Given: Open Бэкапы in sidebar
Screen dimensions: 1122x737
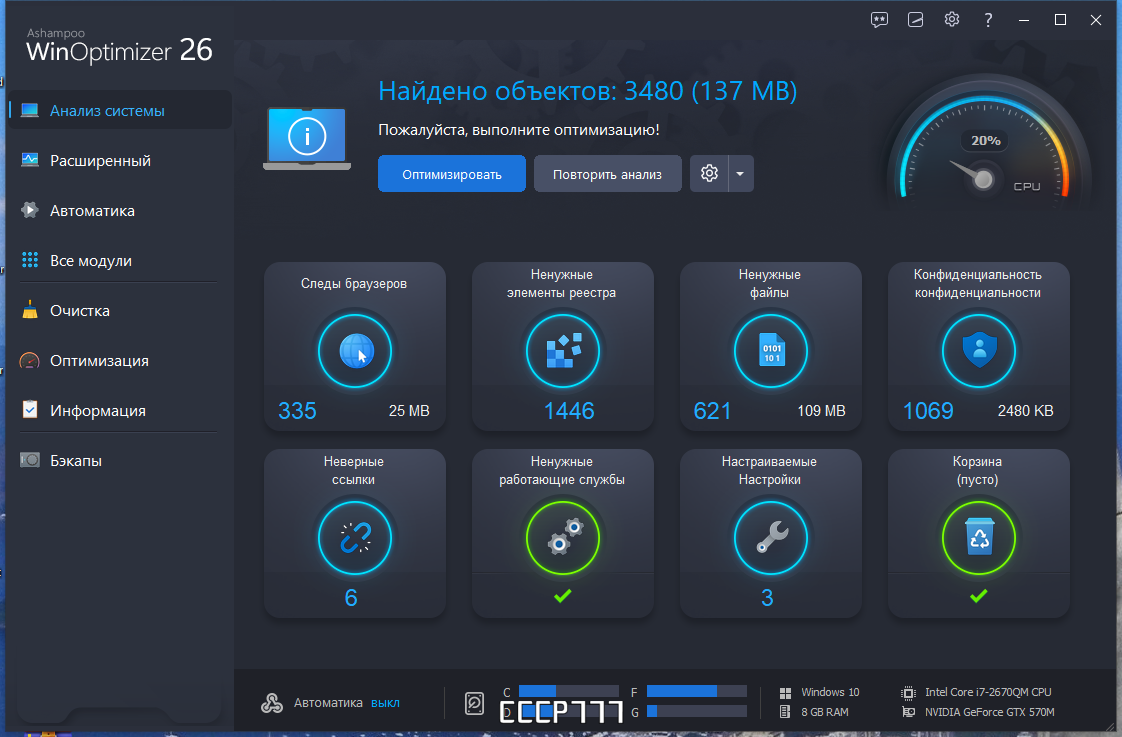Looking at the screenshot, I should [x=120, y=461].
